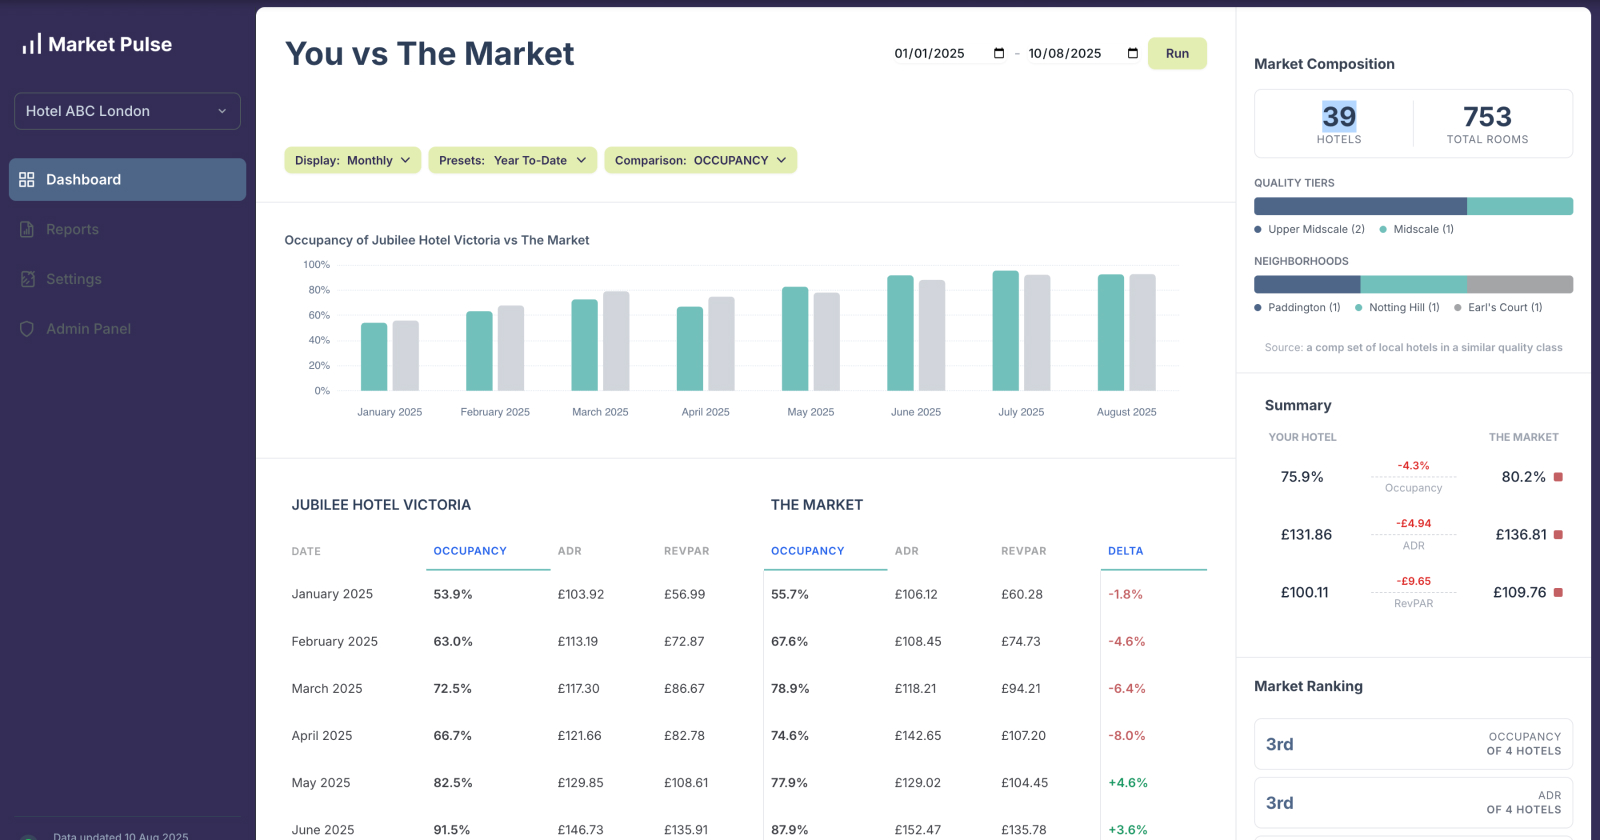Expand the Display: Monthly dropdown
This screenshot has height=840, width=1600.
pos(352,160)
